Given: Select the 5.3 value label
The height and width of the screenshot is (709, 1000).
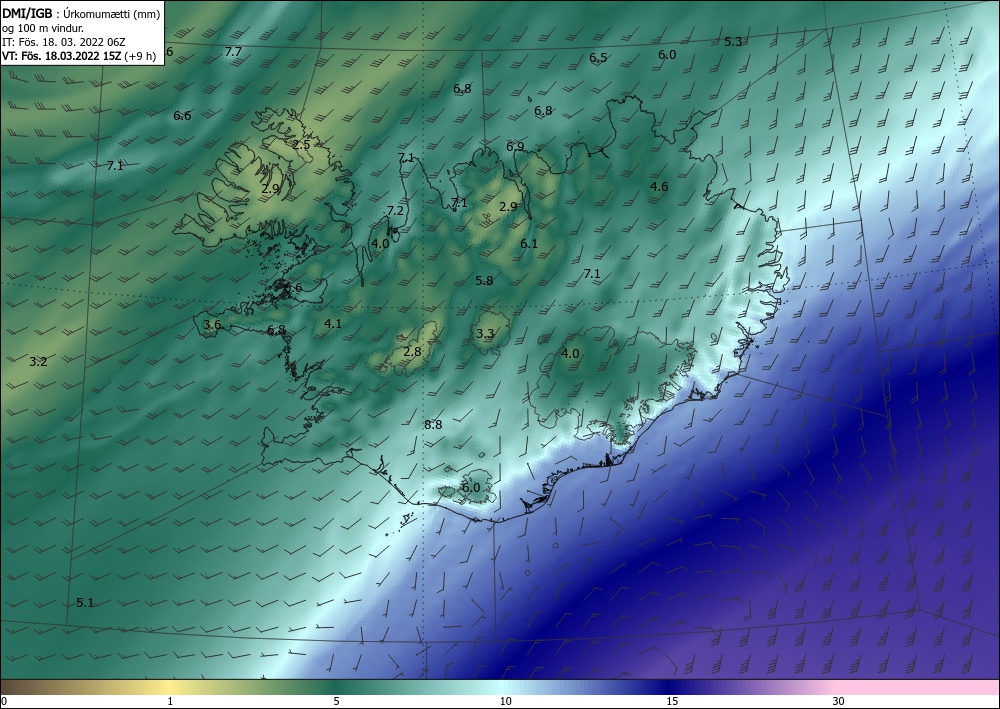Looking at the screenshot, I should tap(733, 41).
